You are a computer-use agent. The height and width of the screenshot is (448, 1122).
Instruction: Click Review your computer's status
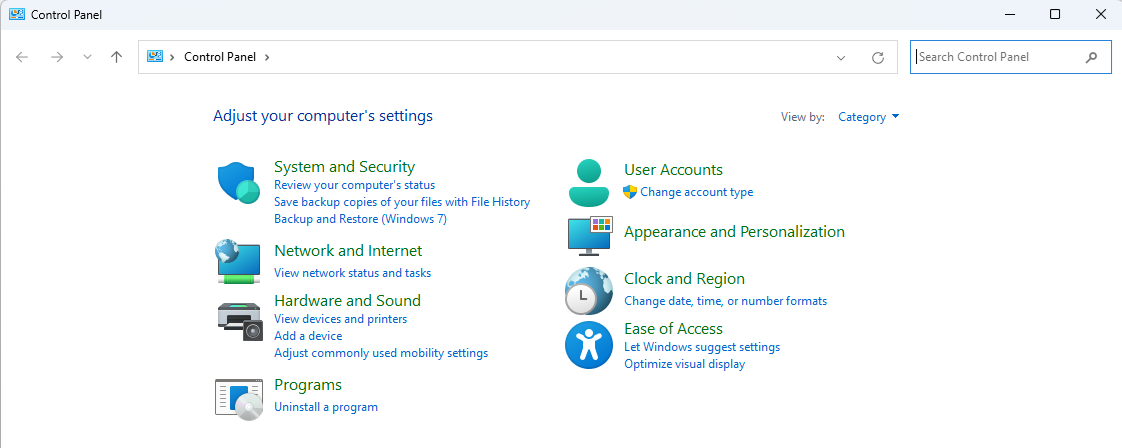(x=354, y=185)
